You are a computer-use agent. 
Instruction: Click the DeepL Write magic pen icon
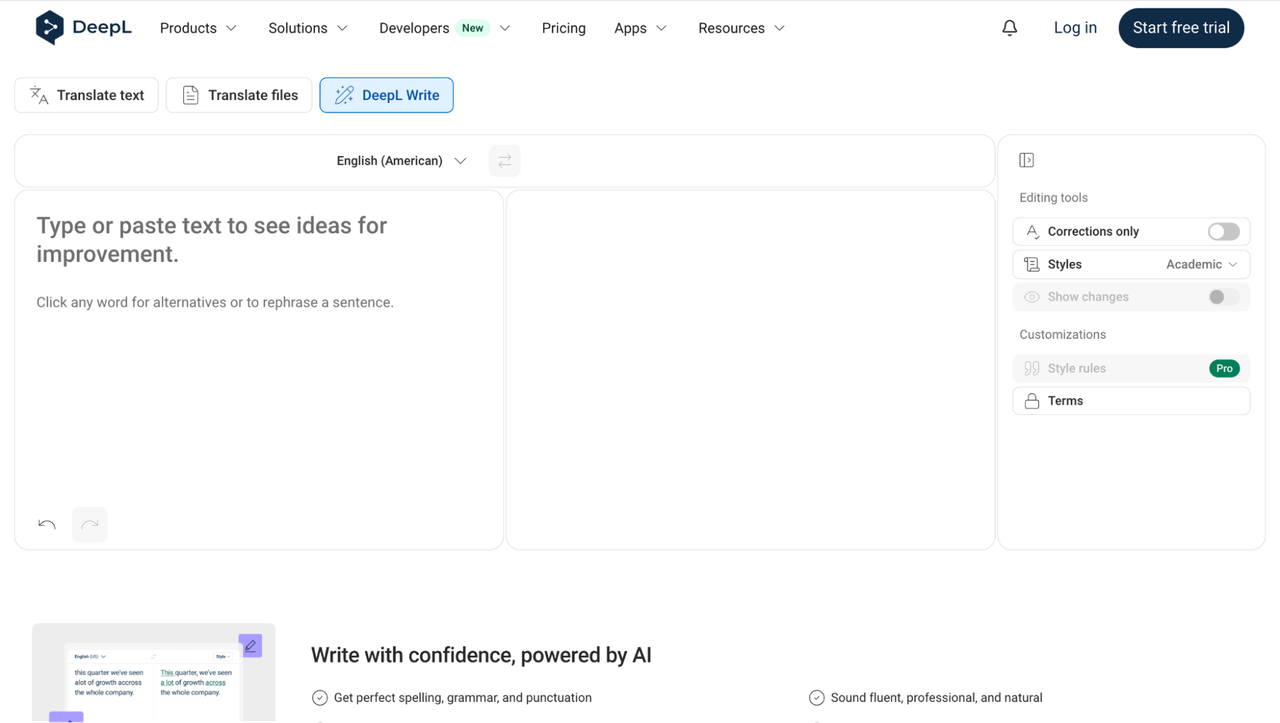click(344, 95)
